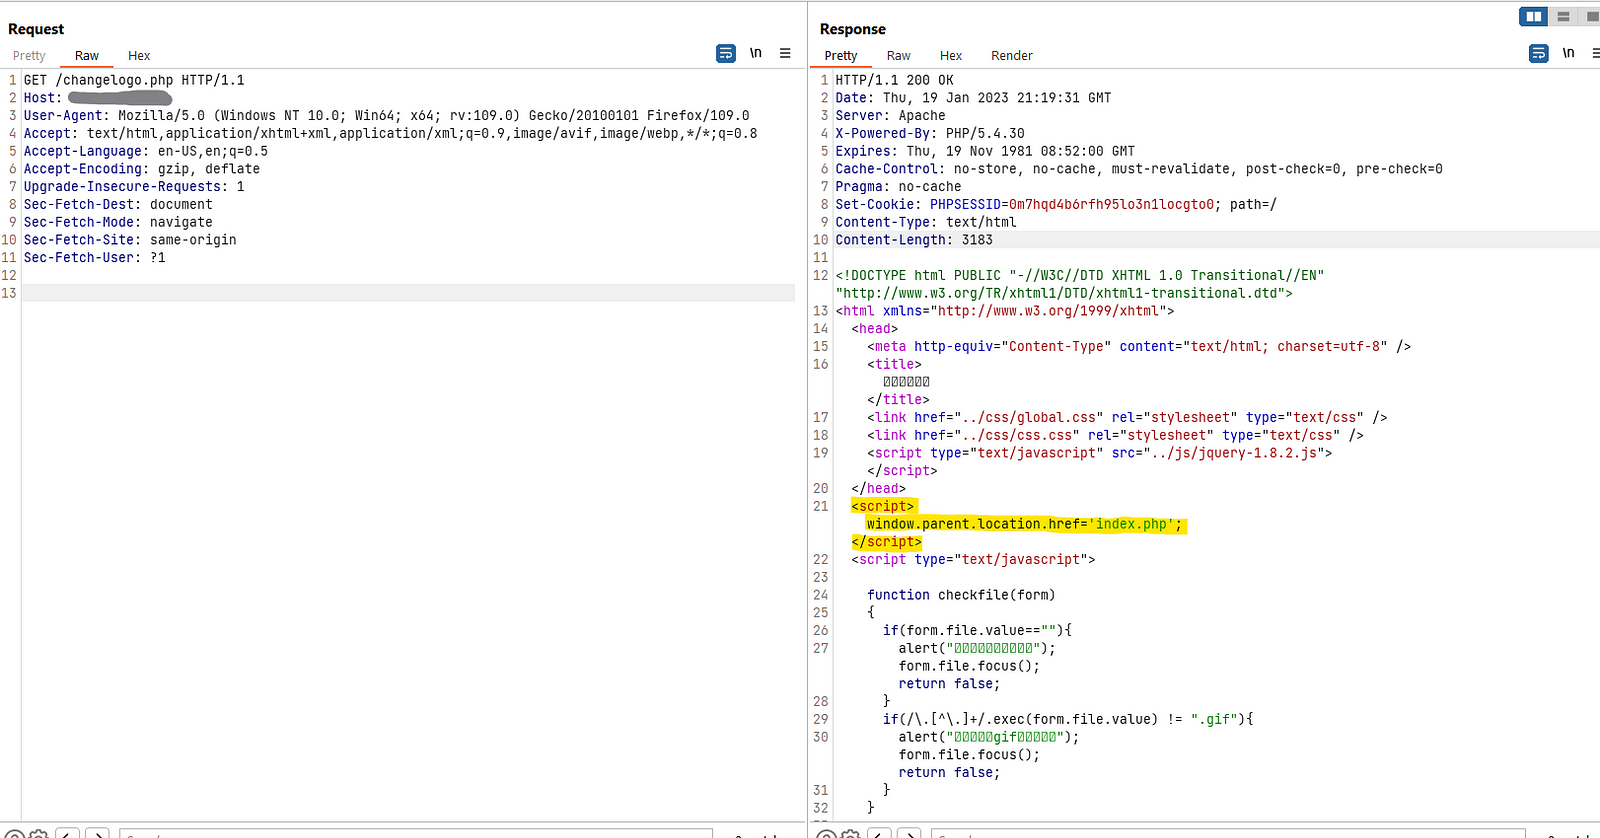This screenshot has height=838, width=1600.
Task: Open the Response Render tab
Action: 1012,56
